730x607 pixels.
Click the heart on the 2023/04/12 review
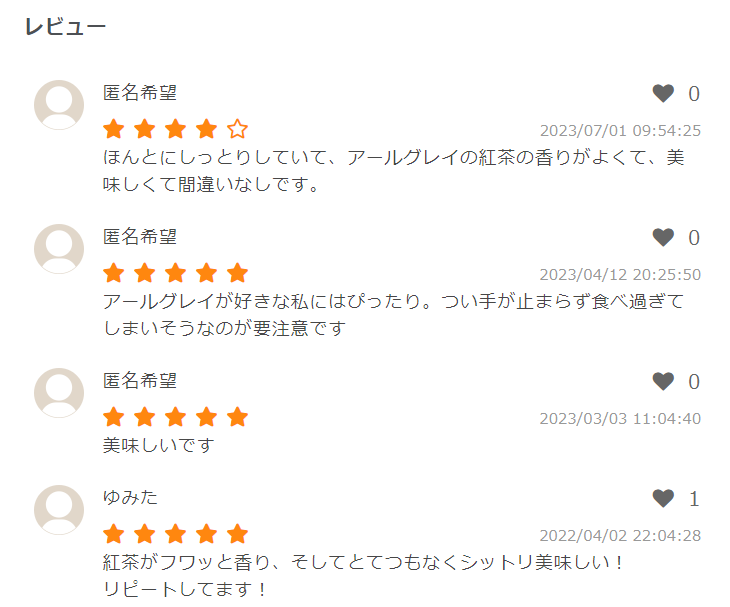pos(663,238)
